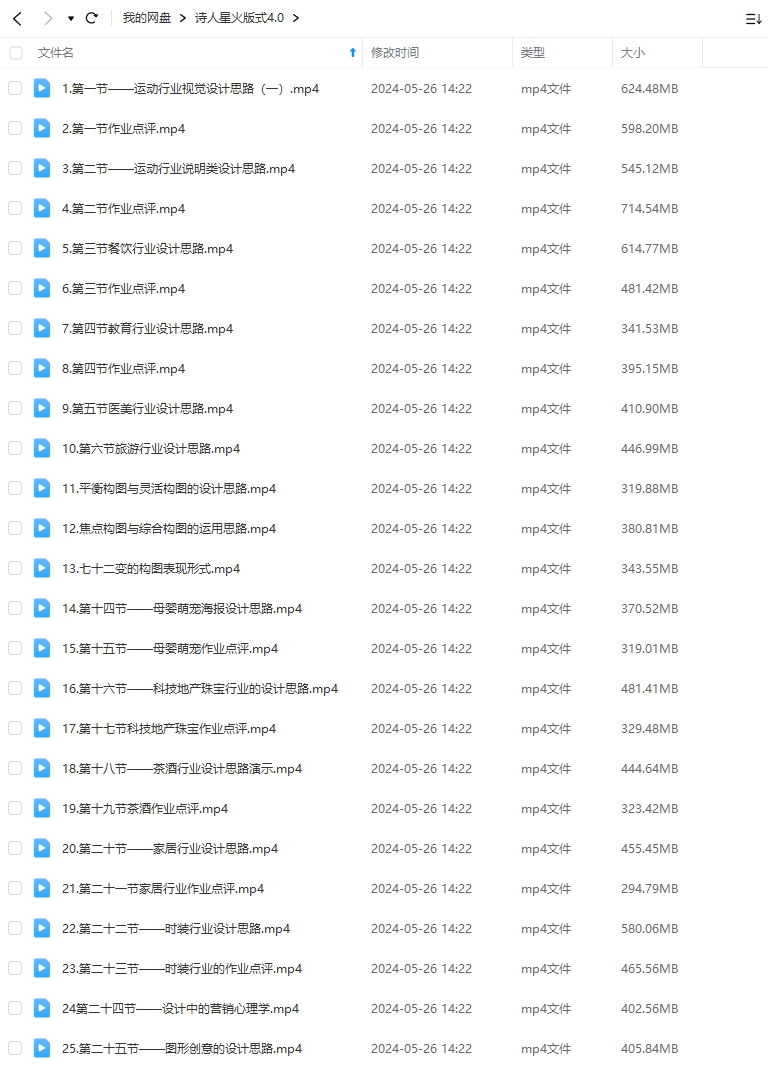Open 25.第二十五节——图形创意的设计思路.mp4
This screenshot has width=768, height=1071.
[182, 1048]
